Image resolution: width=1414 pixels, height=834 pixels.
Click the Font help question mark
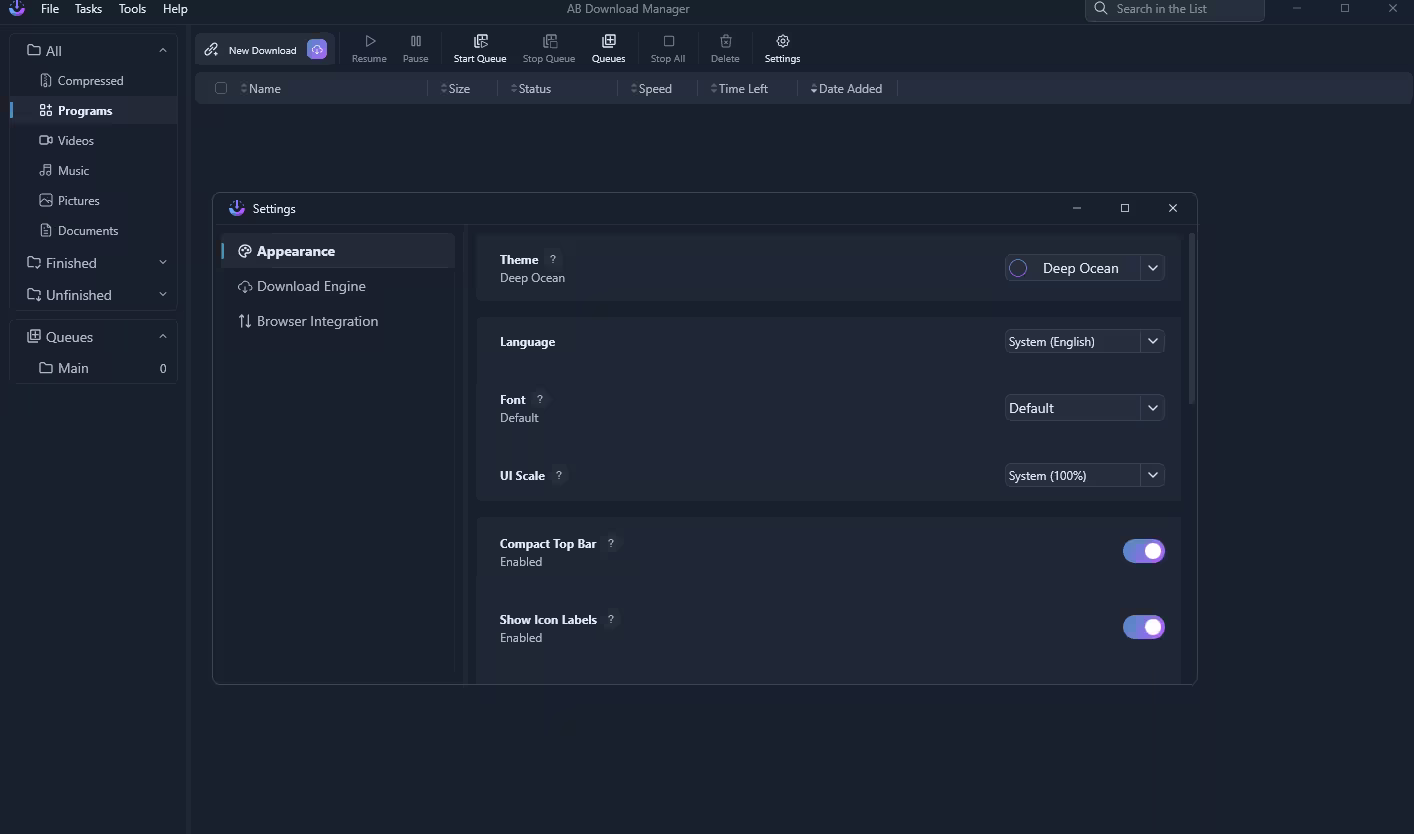pyautogui.click(x=540, y=399)
